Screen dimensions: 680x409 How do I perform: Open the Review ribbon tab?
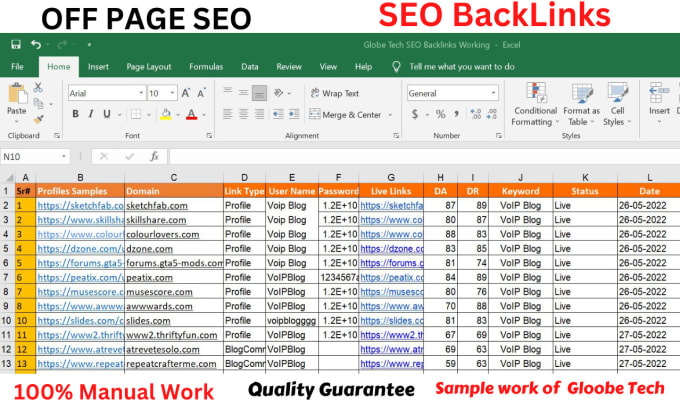coord(289,67)
